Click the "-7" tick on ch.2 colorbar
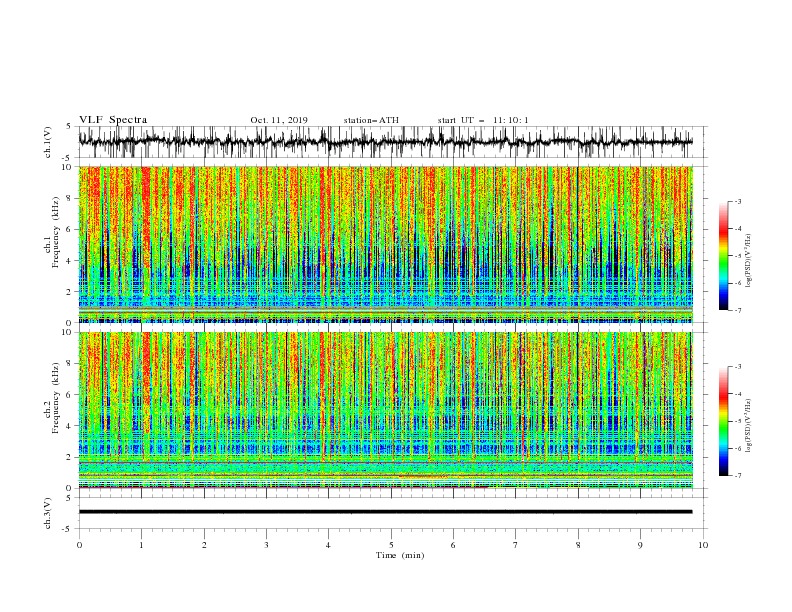Image resolution: width=792 pixels, height=612 pixels. [738, 475]
